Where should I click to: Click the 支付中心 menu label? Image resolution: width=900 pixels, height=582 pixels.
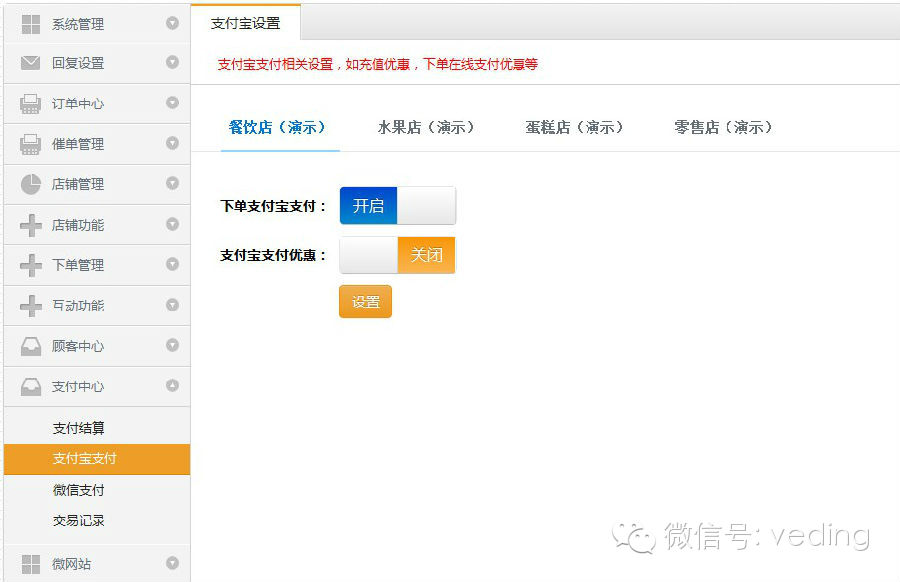78,386
